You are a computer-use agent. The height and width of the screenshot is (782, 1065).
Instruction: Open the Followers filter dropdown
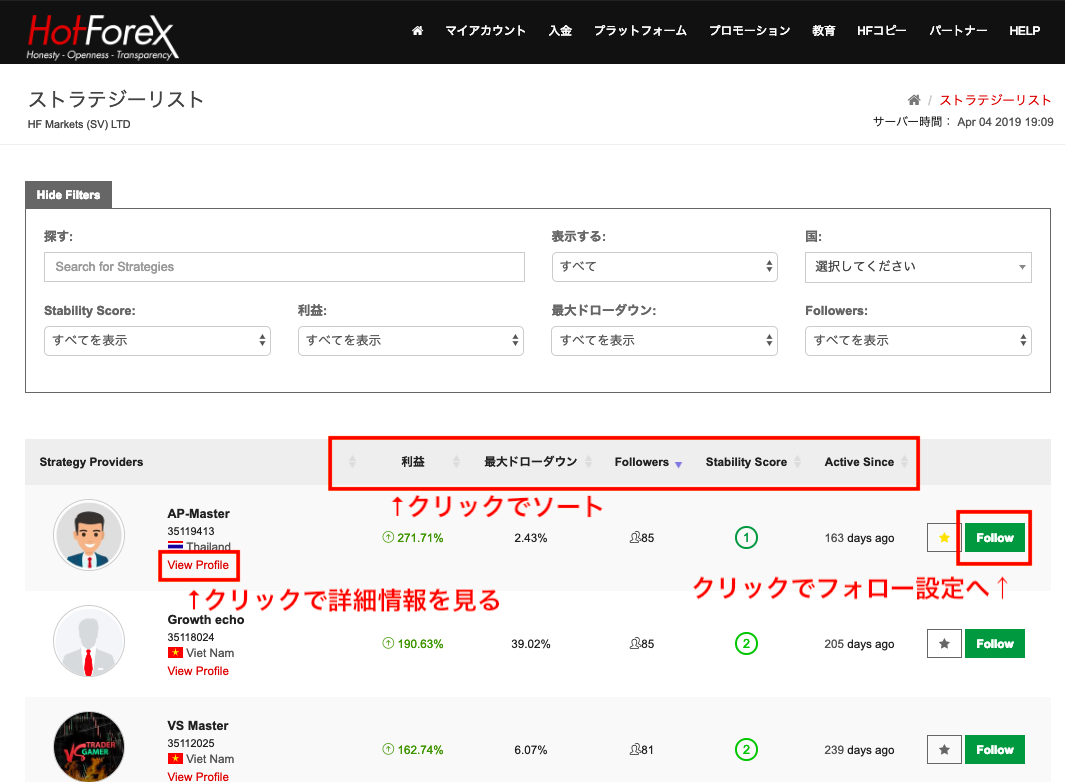pos(918,340)
